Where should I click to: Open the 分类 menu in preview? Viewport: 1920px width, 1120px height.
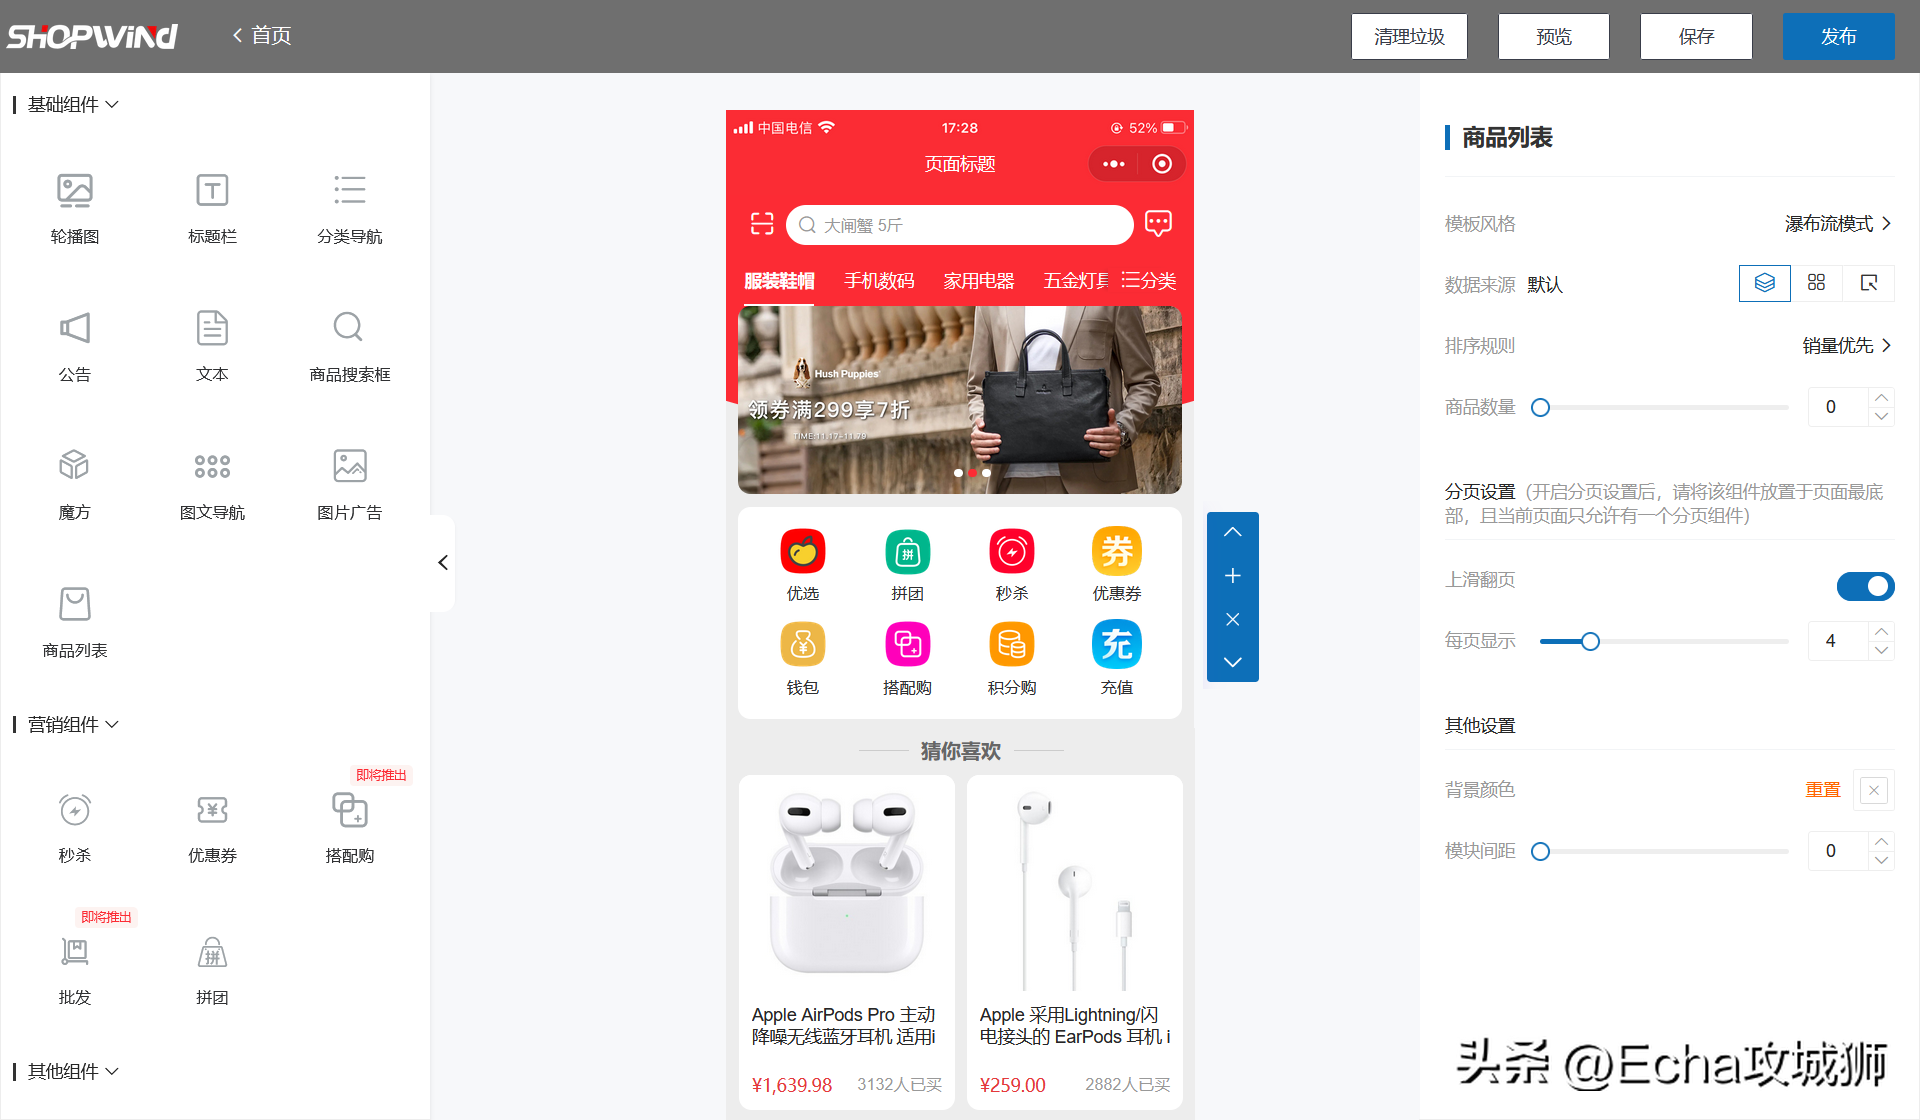coord(1149,281)
